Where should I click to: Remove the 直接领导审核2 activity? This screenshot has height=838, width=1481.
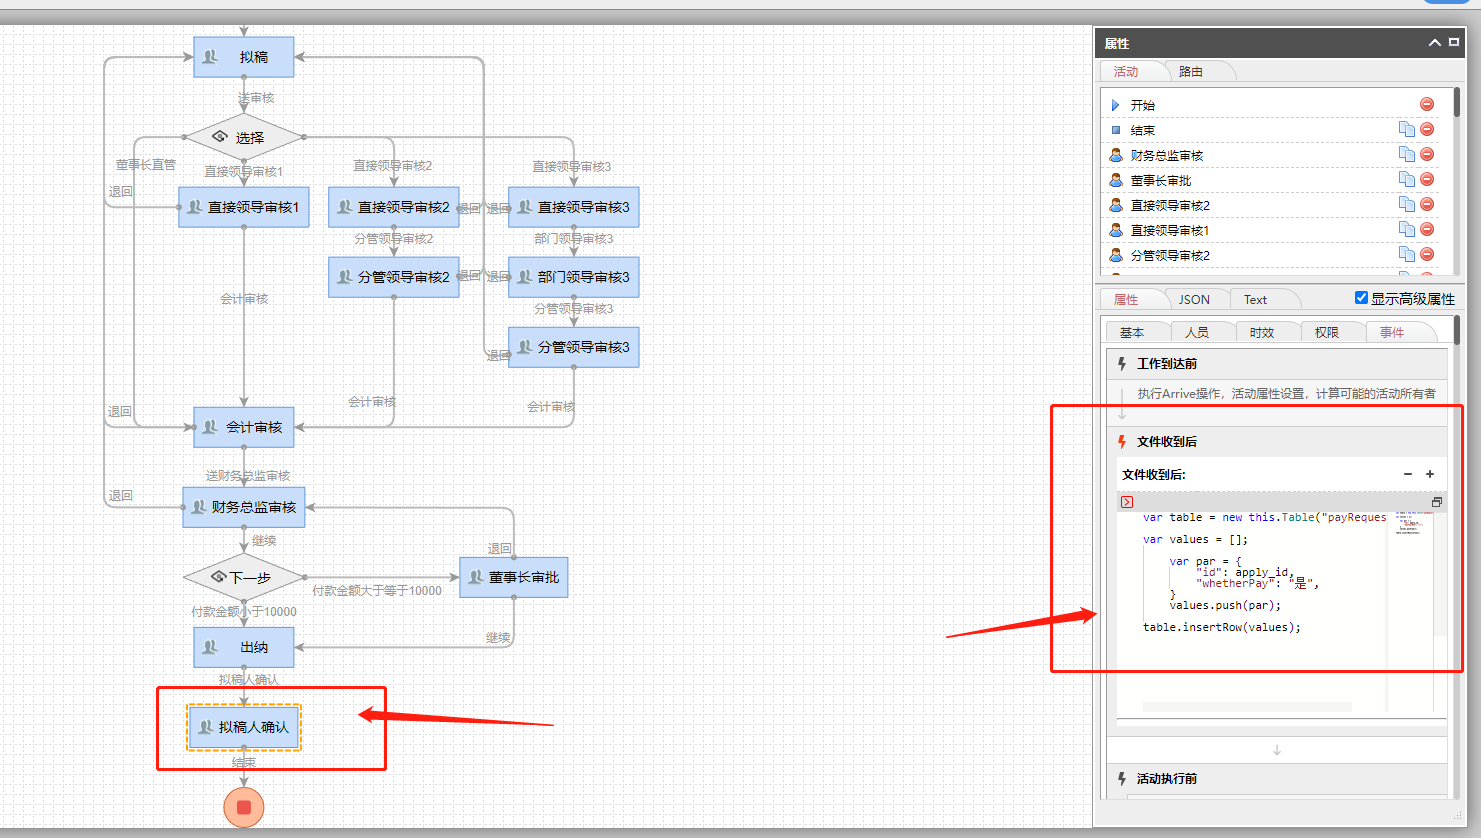[x=1427, y=204]
